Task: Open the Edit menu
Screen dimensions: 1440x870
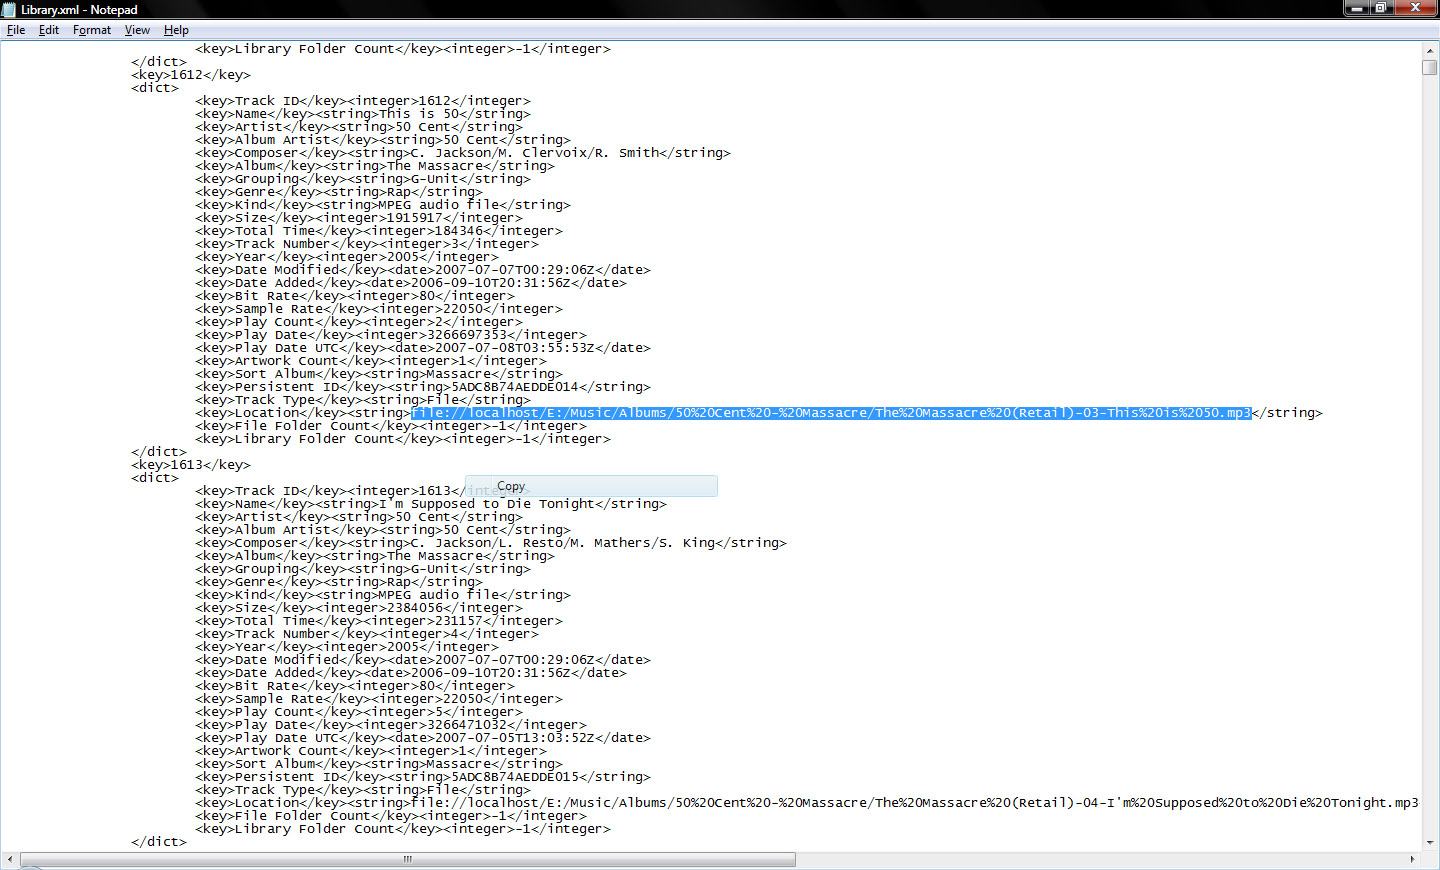Action: click(x=49, y=30)
